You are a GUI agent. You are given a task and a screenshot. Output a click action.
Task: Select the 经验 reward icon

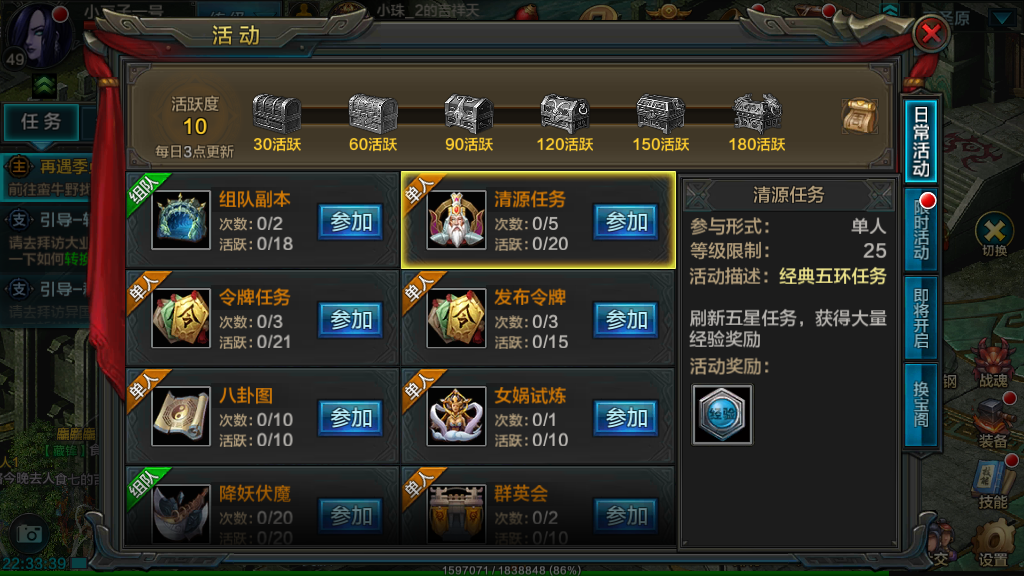722,415
